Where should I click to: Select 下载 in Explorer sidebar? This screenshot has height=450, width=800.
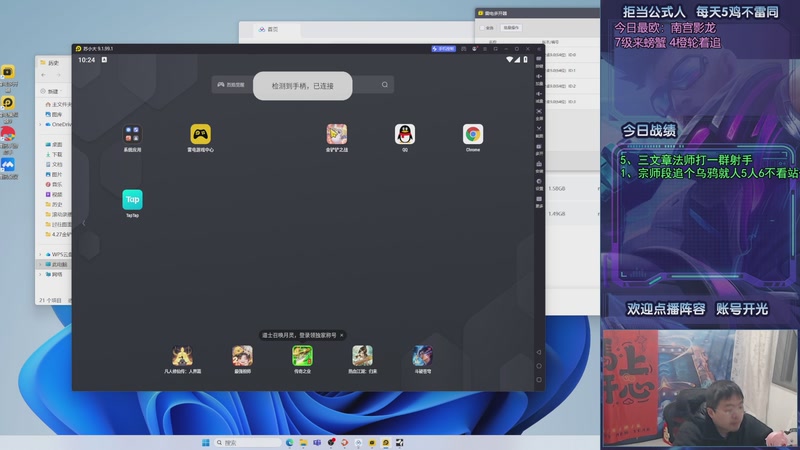click(x=54, y=154)
